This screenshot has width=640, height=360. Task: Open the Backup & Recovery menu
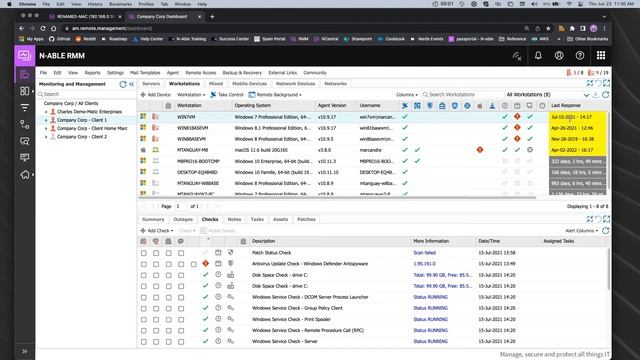click(x=242, y=73)
